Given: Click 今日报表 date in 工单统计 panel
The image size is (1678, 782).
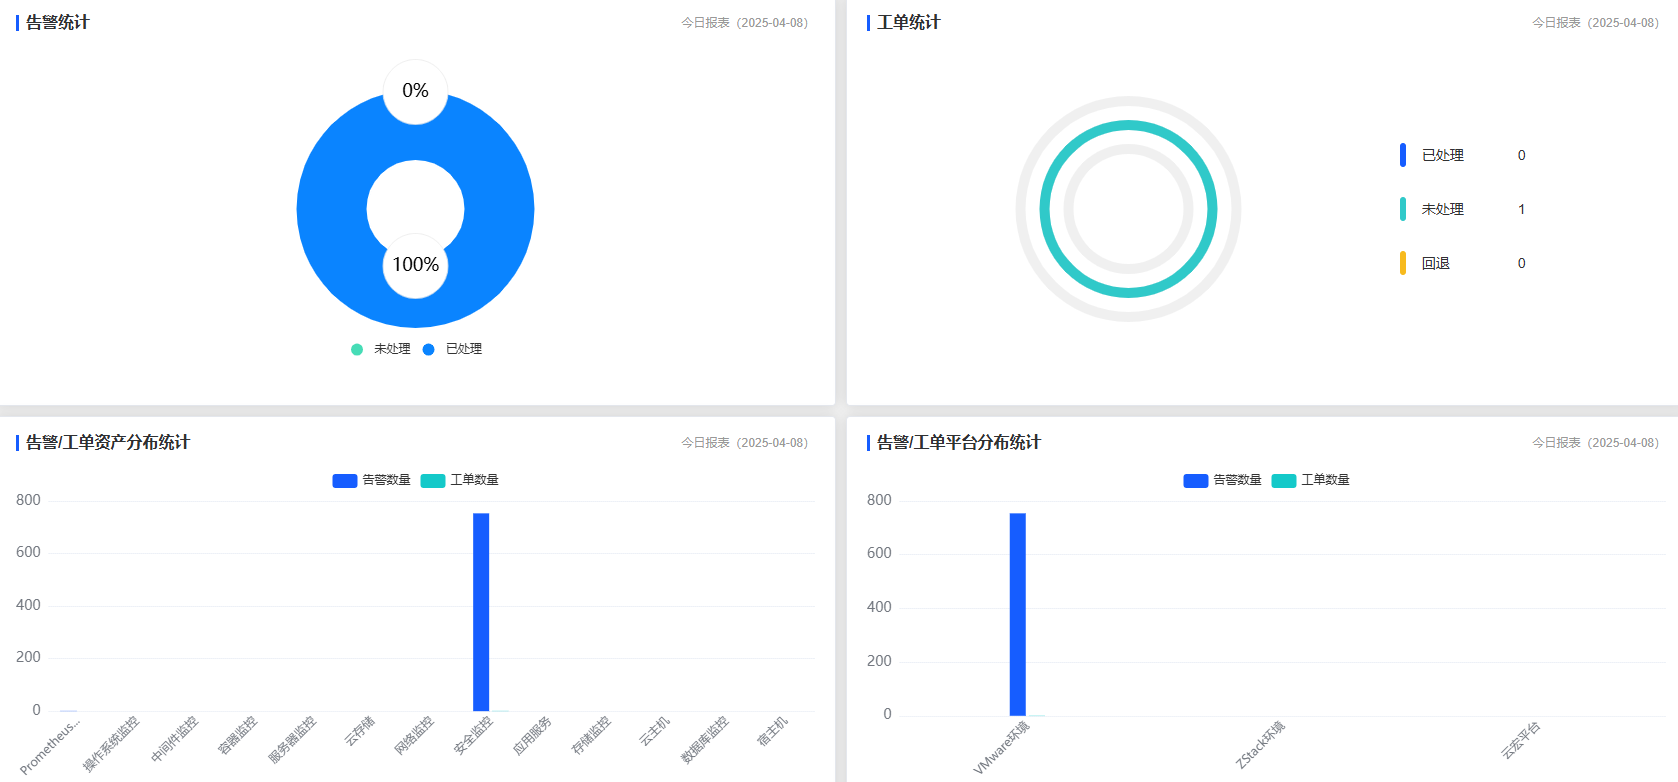Looking at the screenshot, I should point(1596,22).
